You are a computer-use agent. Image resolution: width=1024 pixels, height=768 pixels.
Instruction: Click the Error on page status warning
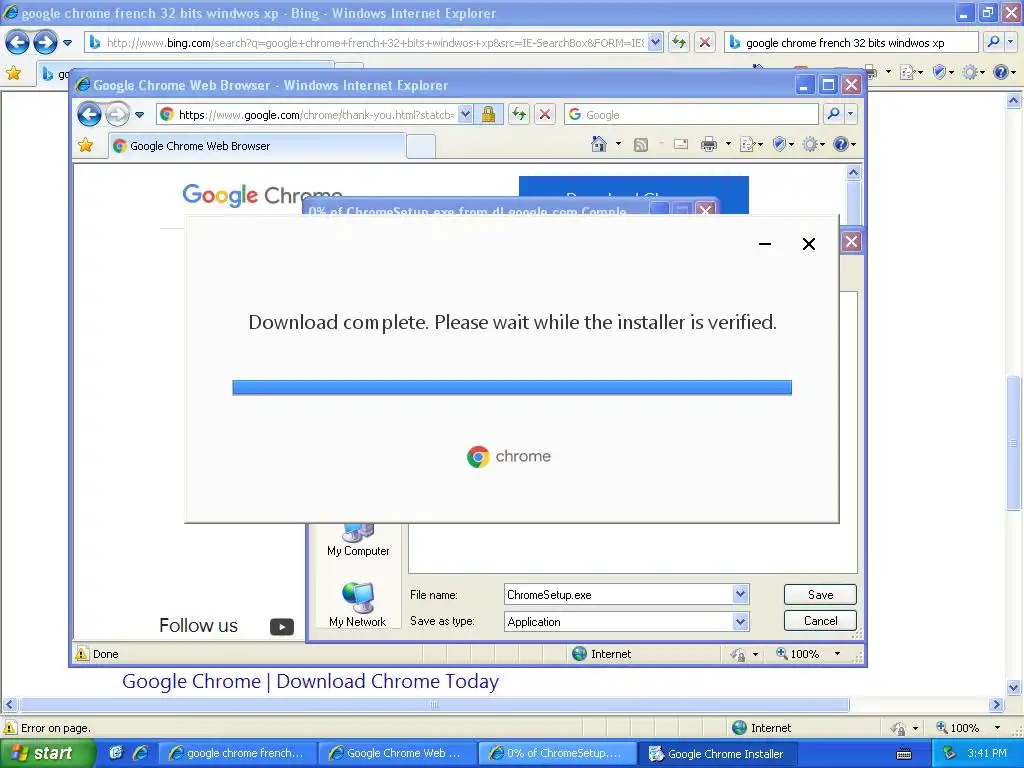[47, 728]
